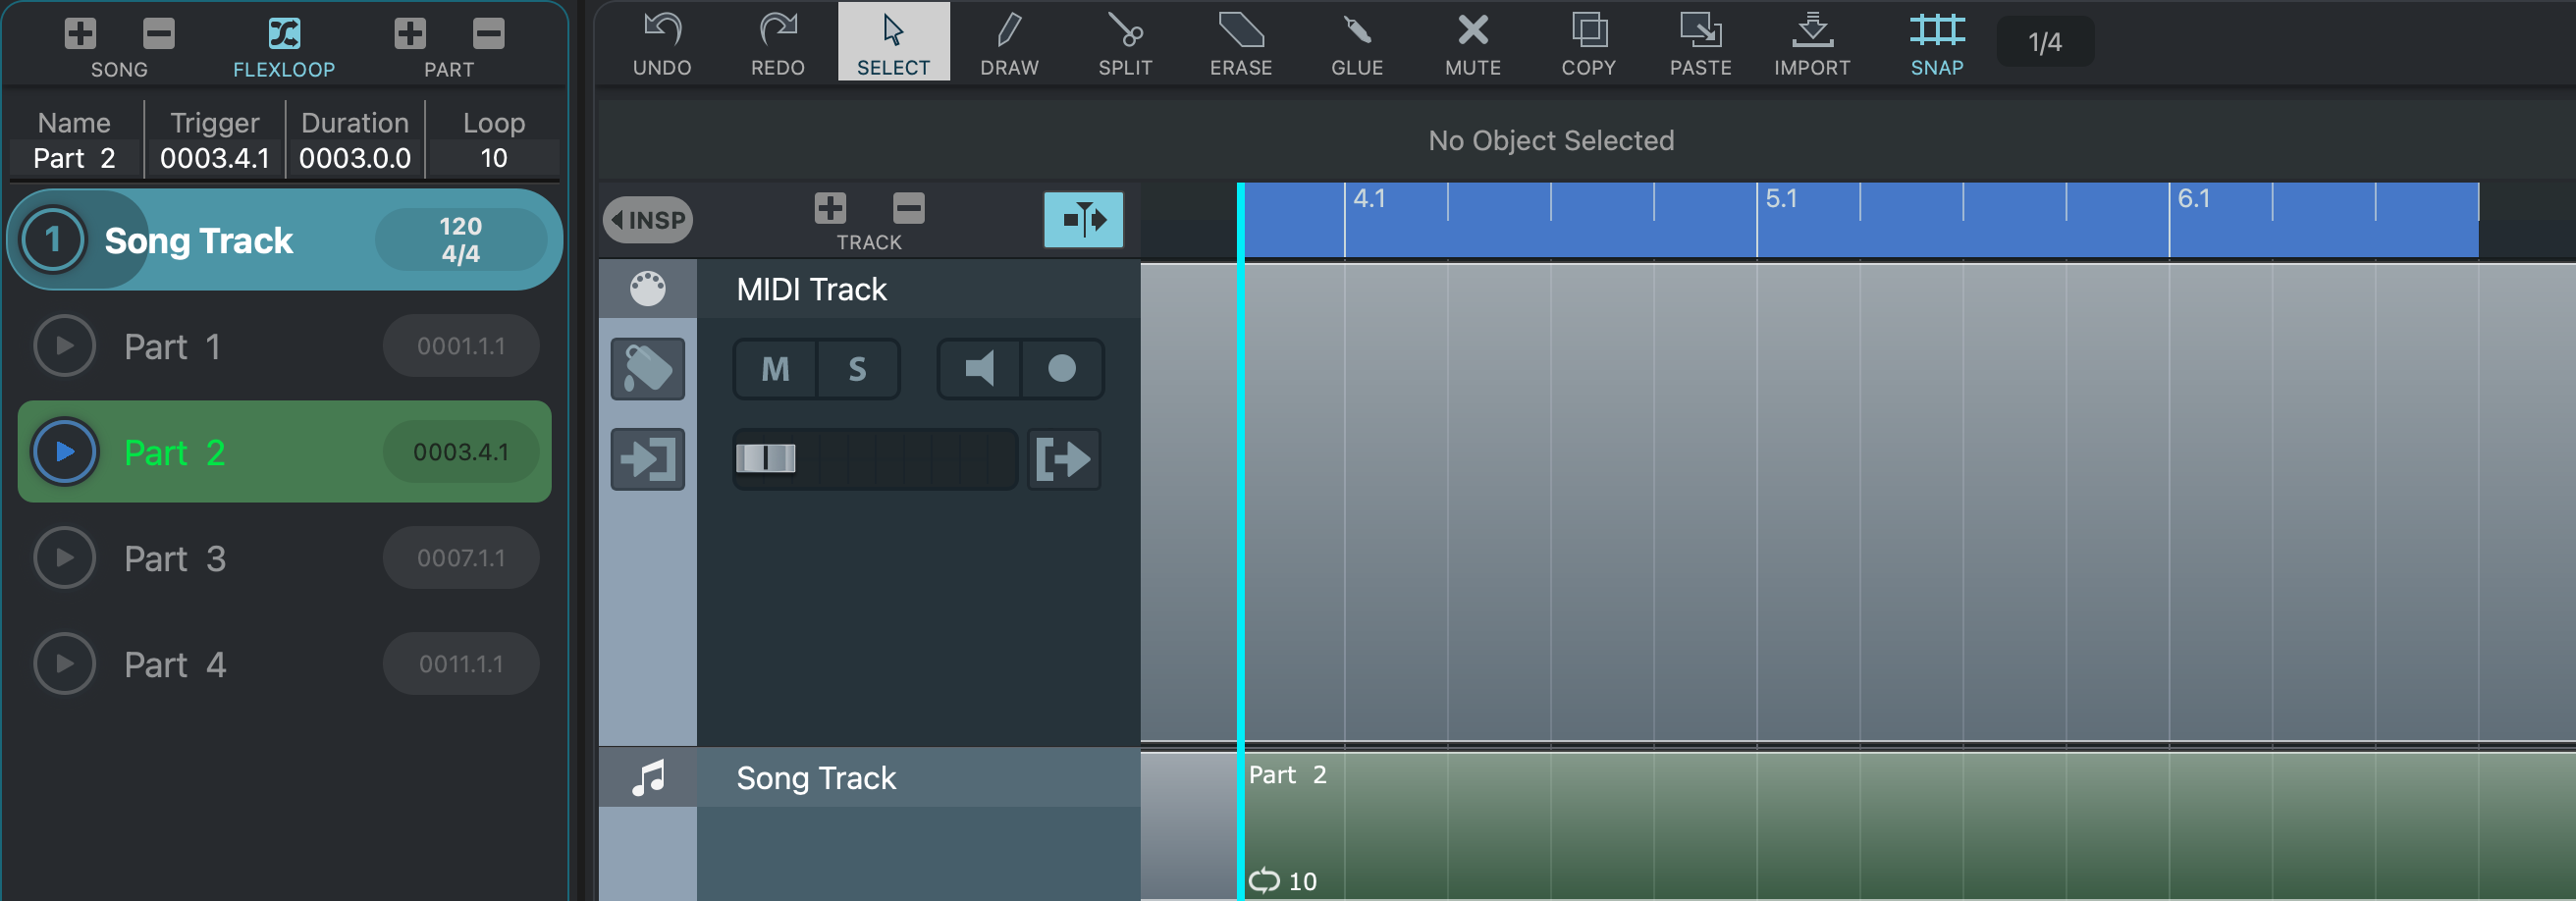Image resolution: width=2576 pixels, height=901 pixels.
Task: Click the Paste icon
Action: coord(1699,43)
